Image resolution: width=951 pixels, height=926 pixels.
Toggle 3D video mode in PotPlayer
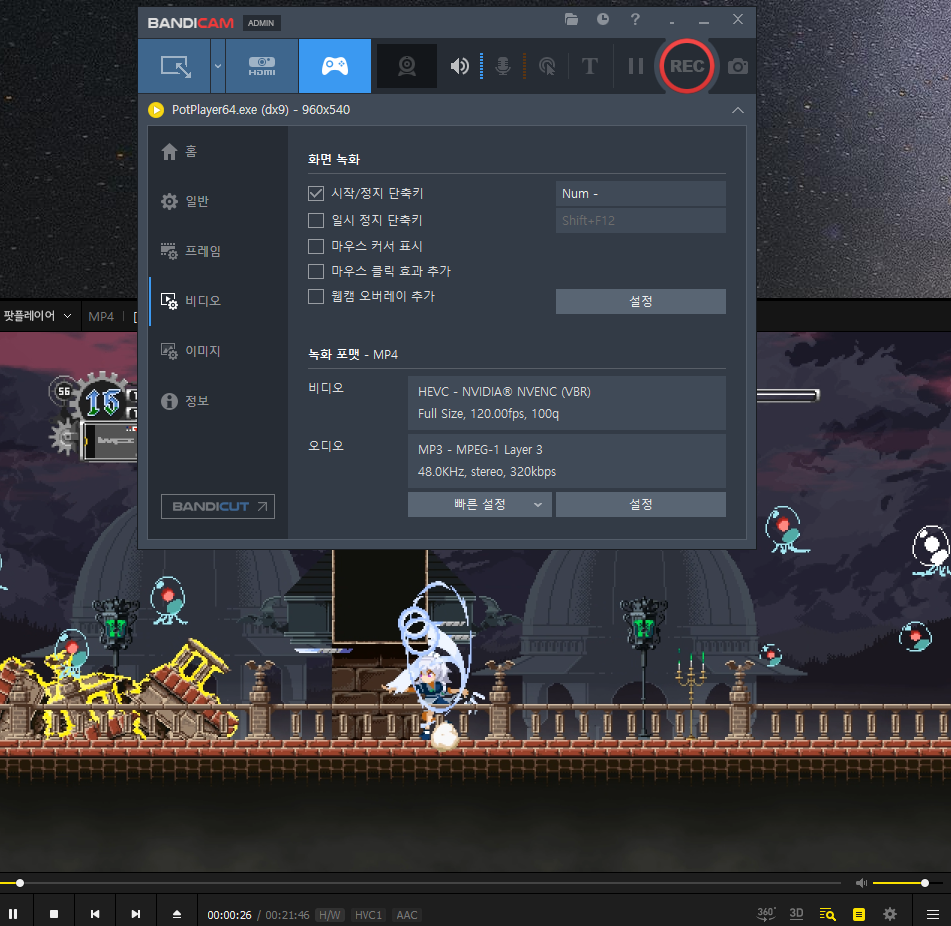[796, 913]
